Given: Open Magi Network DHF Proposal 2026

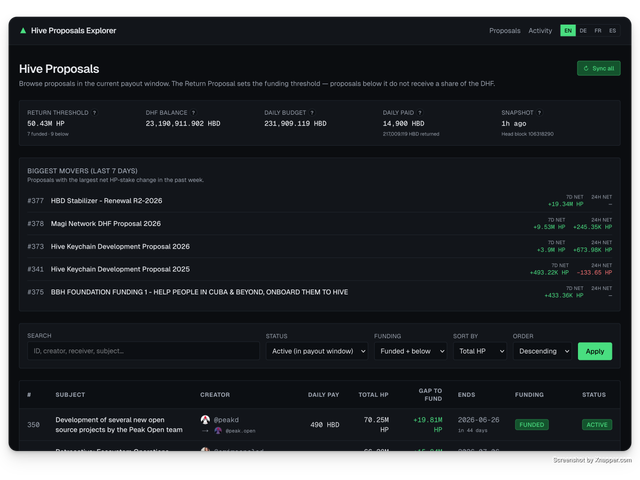Looking at the screenshot, I should [106, 224].
